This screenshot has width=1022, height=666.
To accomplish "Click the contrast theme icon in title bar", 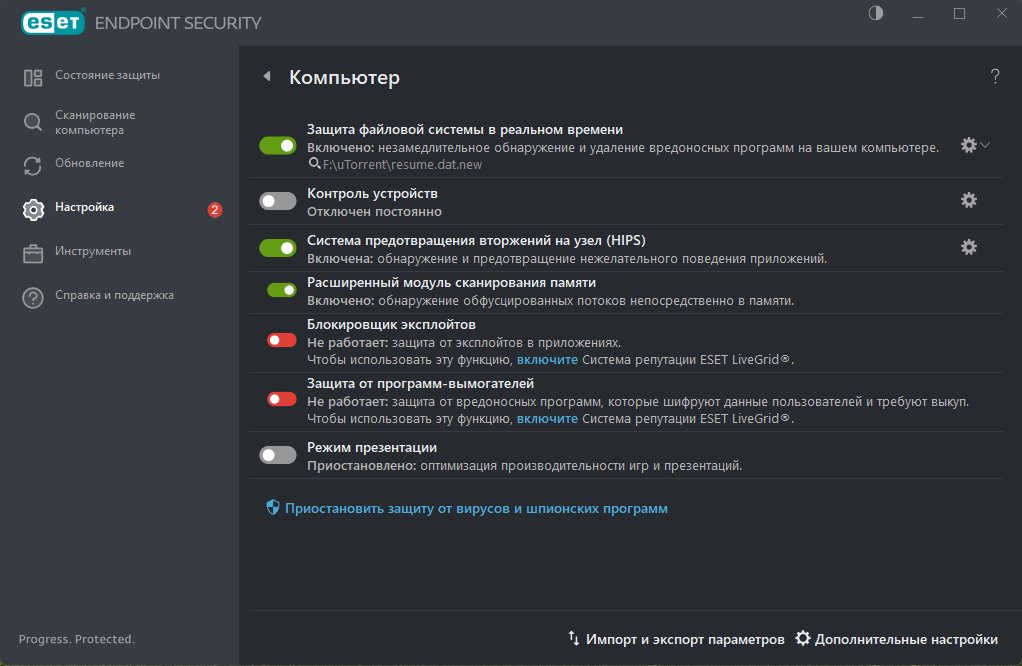I will click(877, 14).
